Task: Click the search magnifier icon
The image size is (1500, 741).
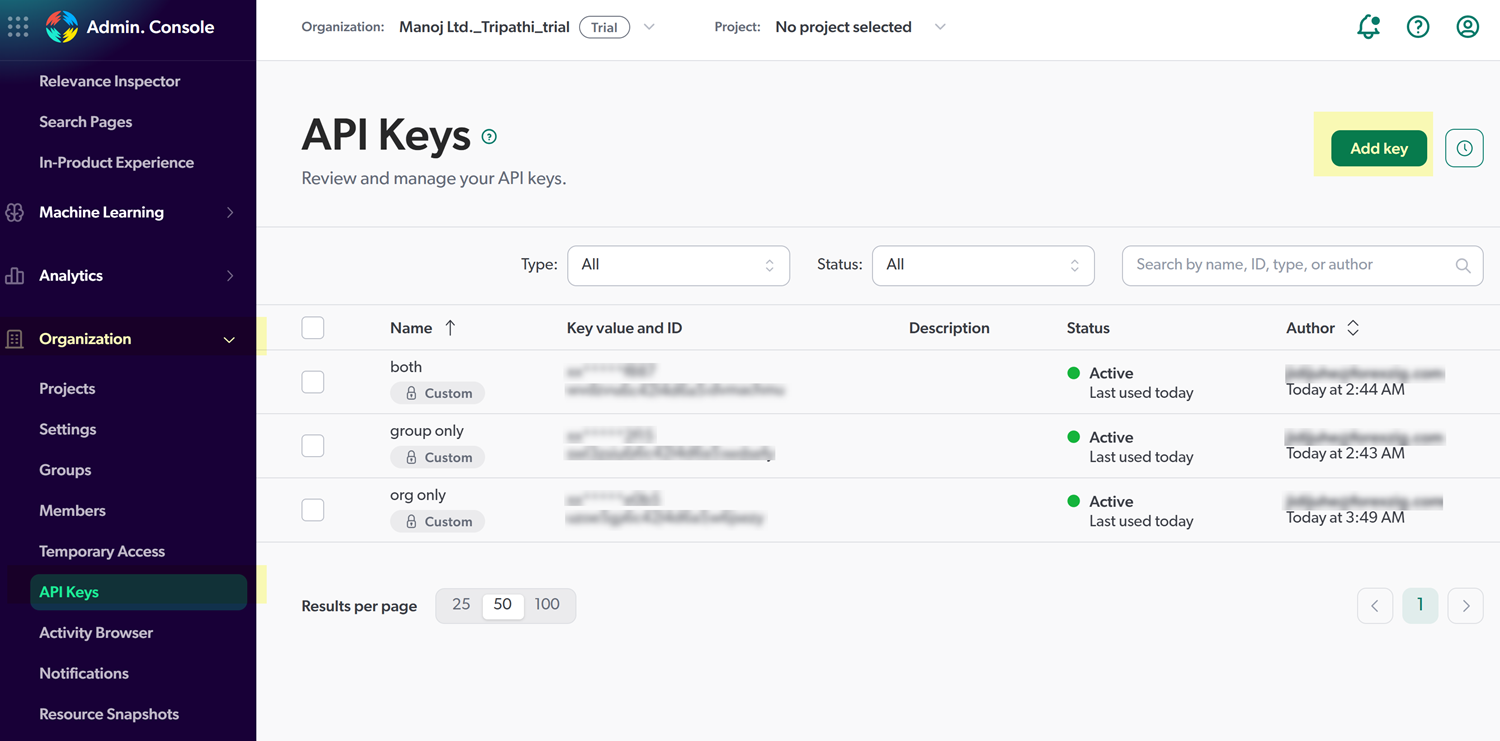Action: 1463,266
